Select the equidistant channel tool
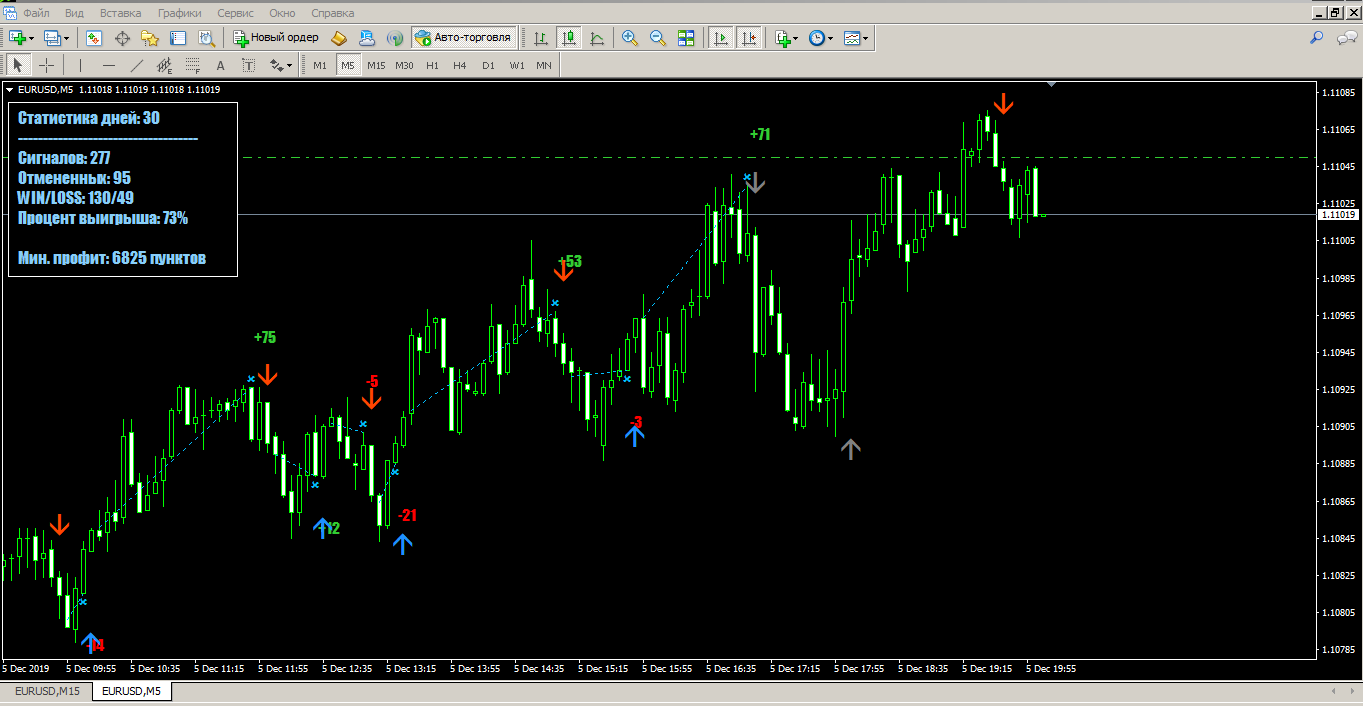This screenshot has height=706, width=1363. [164, 66]
